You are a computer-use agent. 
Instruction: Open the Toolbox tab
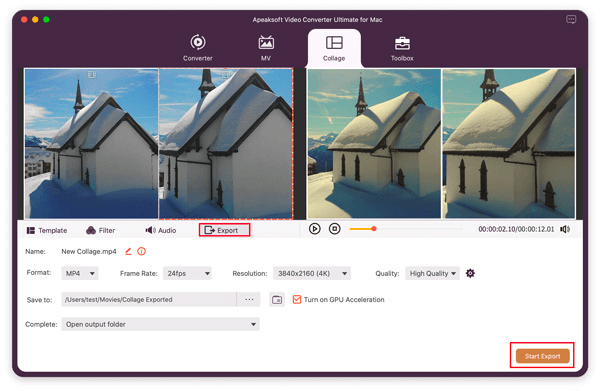coord(402,48)
